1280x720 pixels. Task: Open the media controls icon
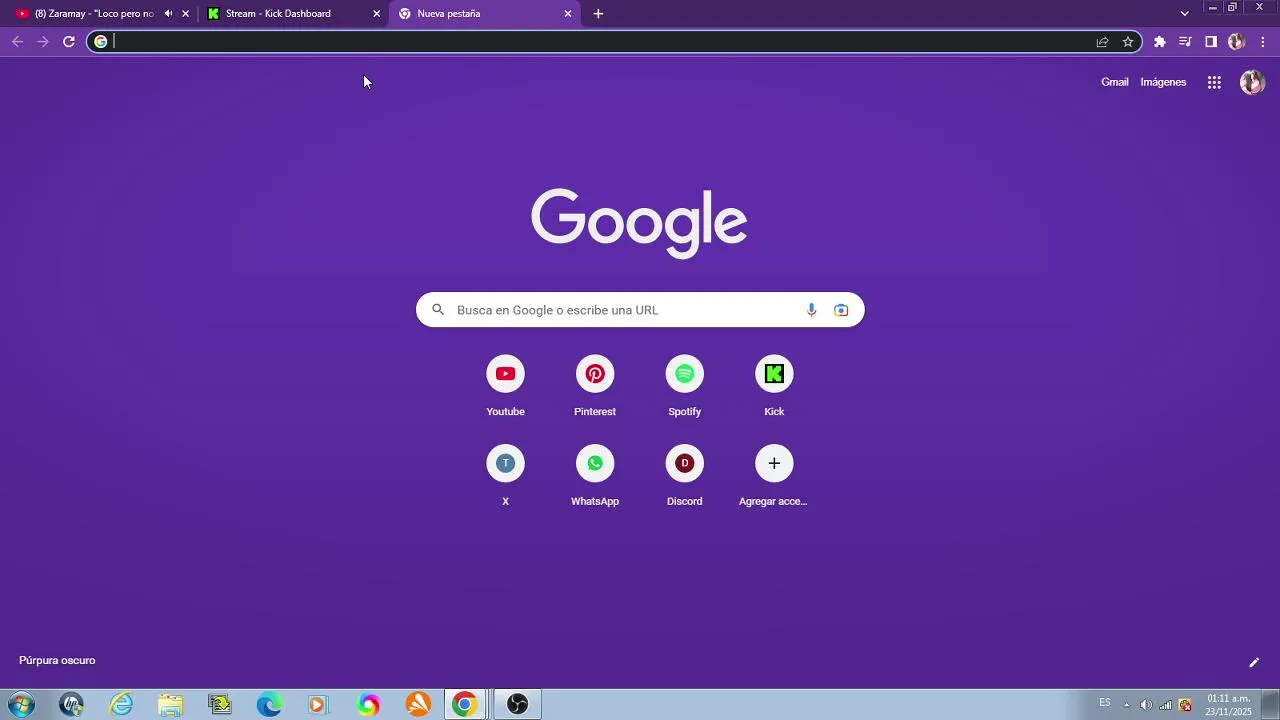(x=1185, y=42)
